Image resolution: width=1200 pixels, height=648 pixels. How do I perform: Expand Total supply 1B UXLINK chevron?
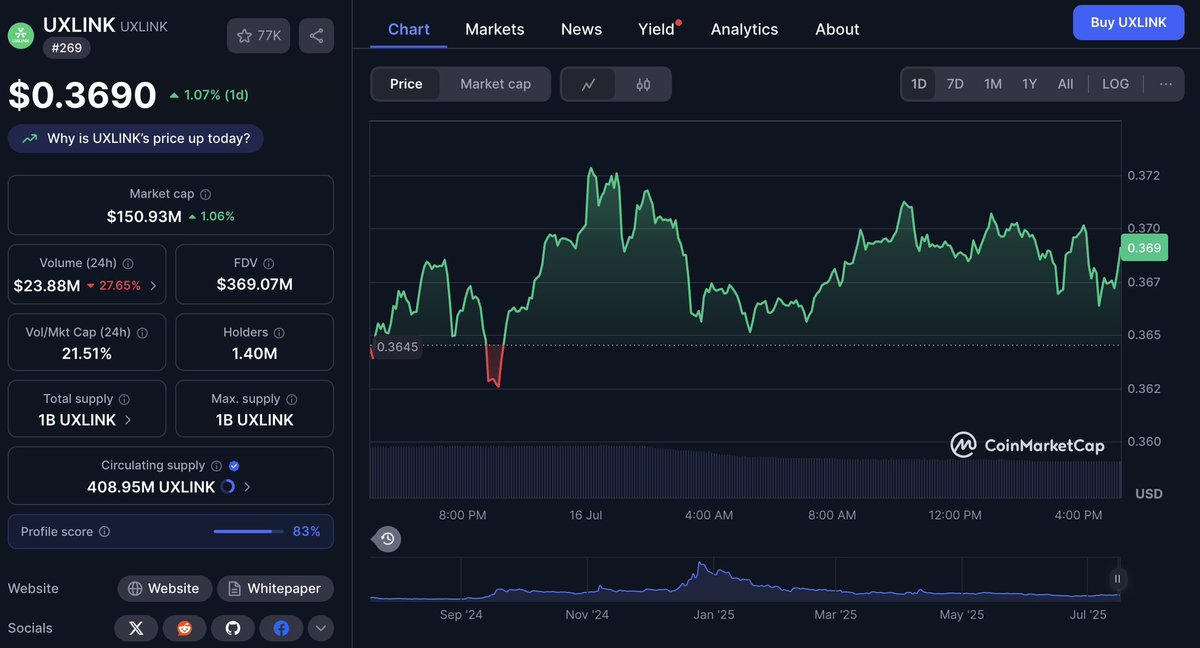pyautogui.click(x=127, y=420)
